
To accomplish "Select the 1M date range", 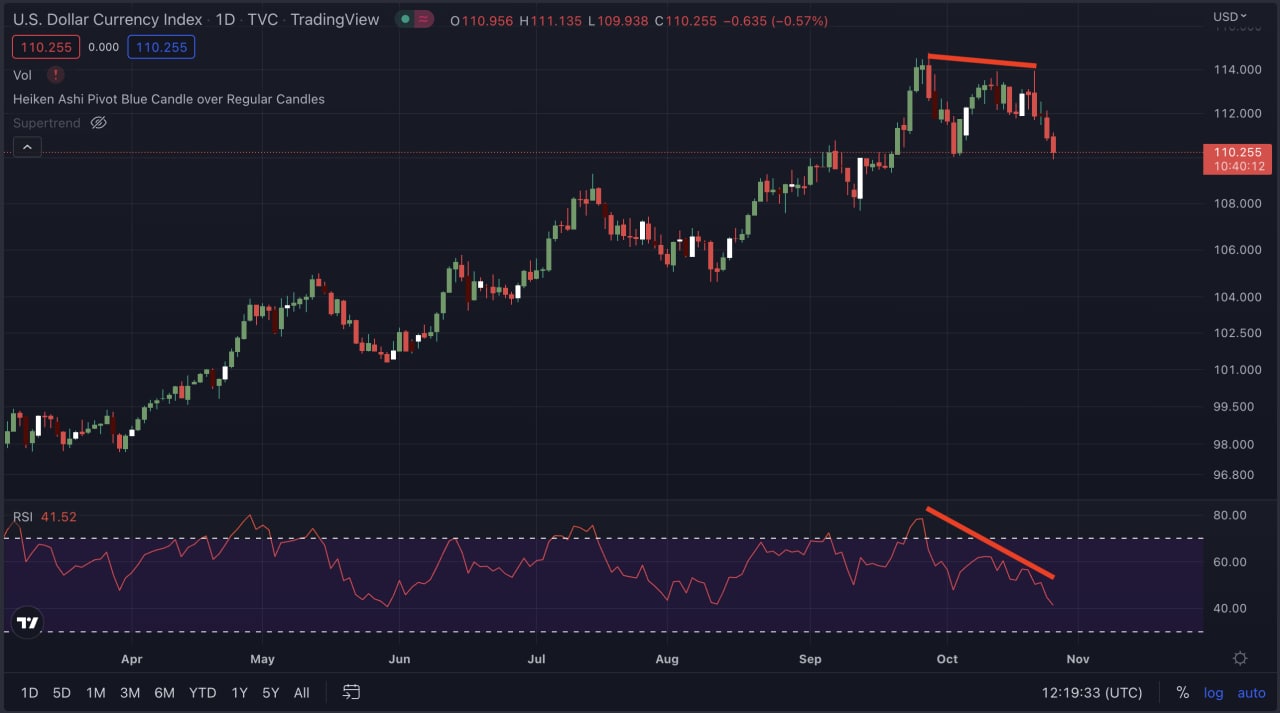I will (x=95, y=693).
